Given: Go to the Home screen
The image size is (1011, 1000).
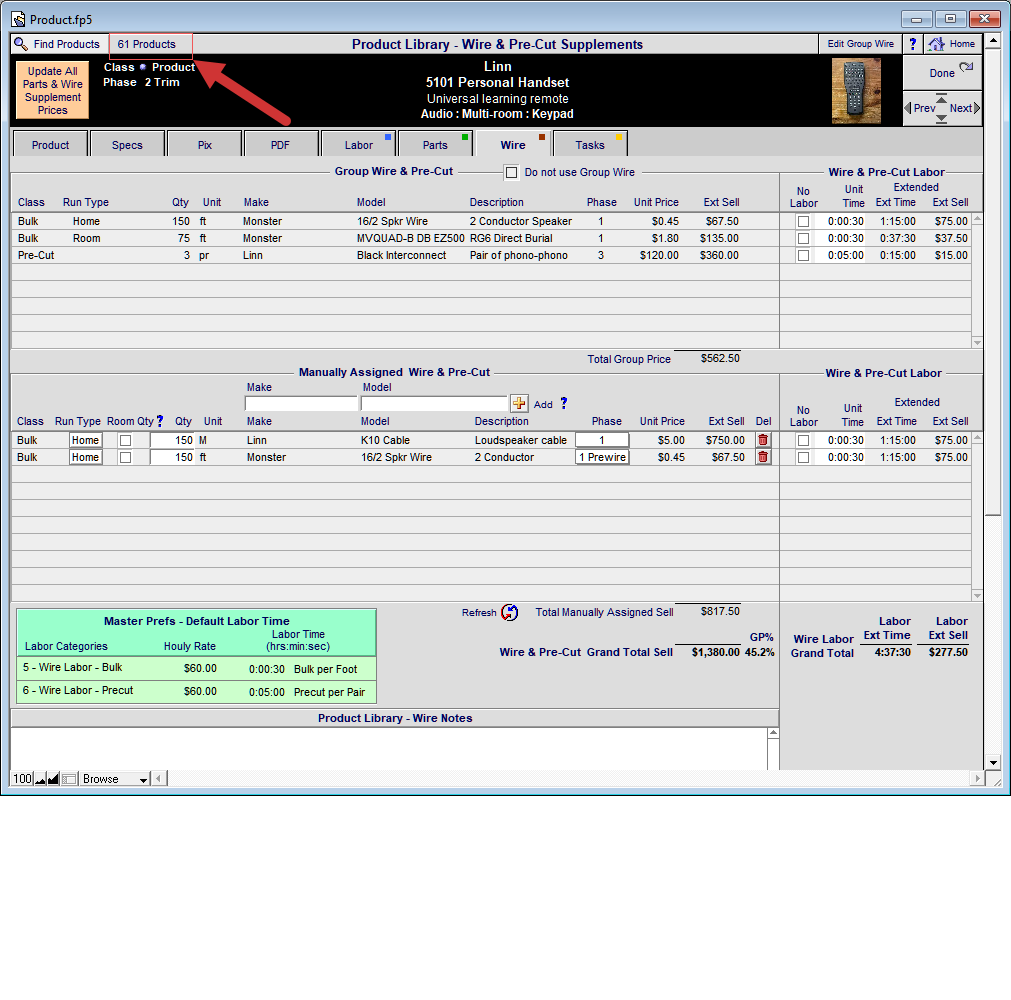Looking at the screenshot, I should 953,44.
